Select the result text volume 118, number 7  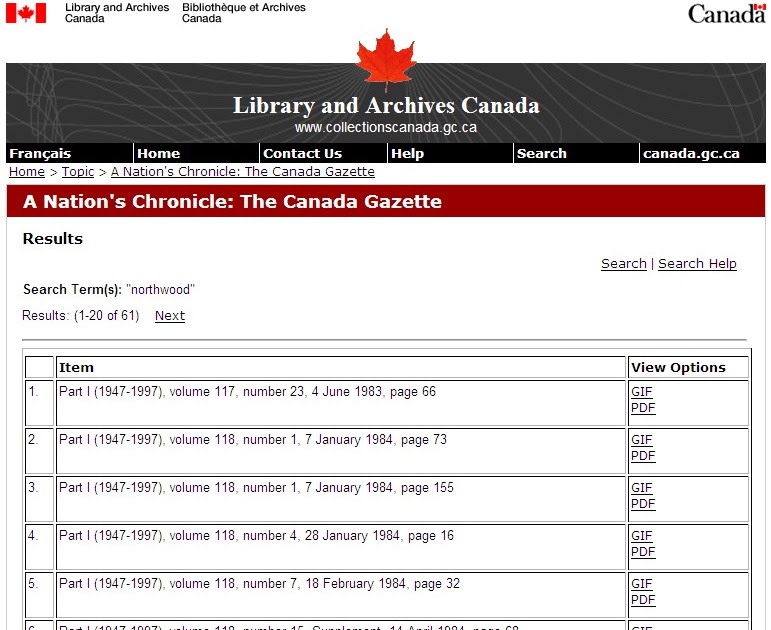233,583
